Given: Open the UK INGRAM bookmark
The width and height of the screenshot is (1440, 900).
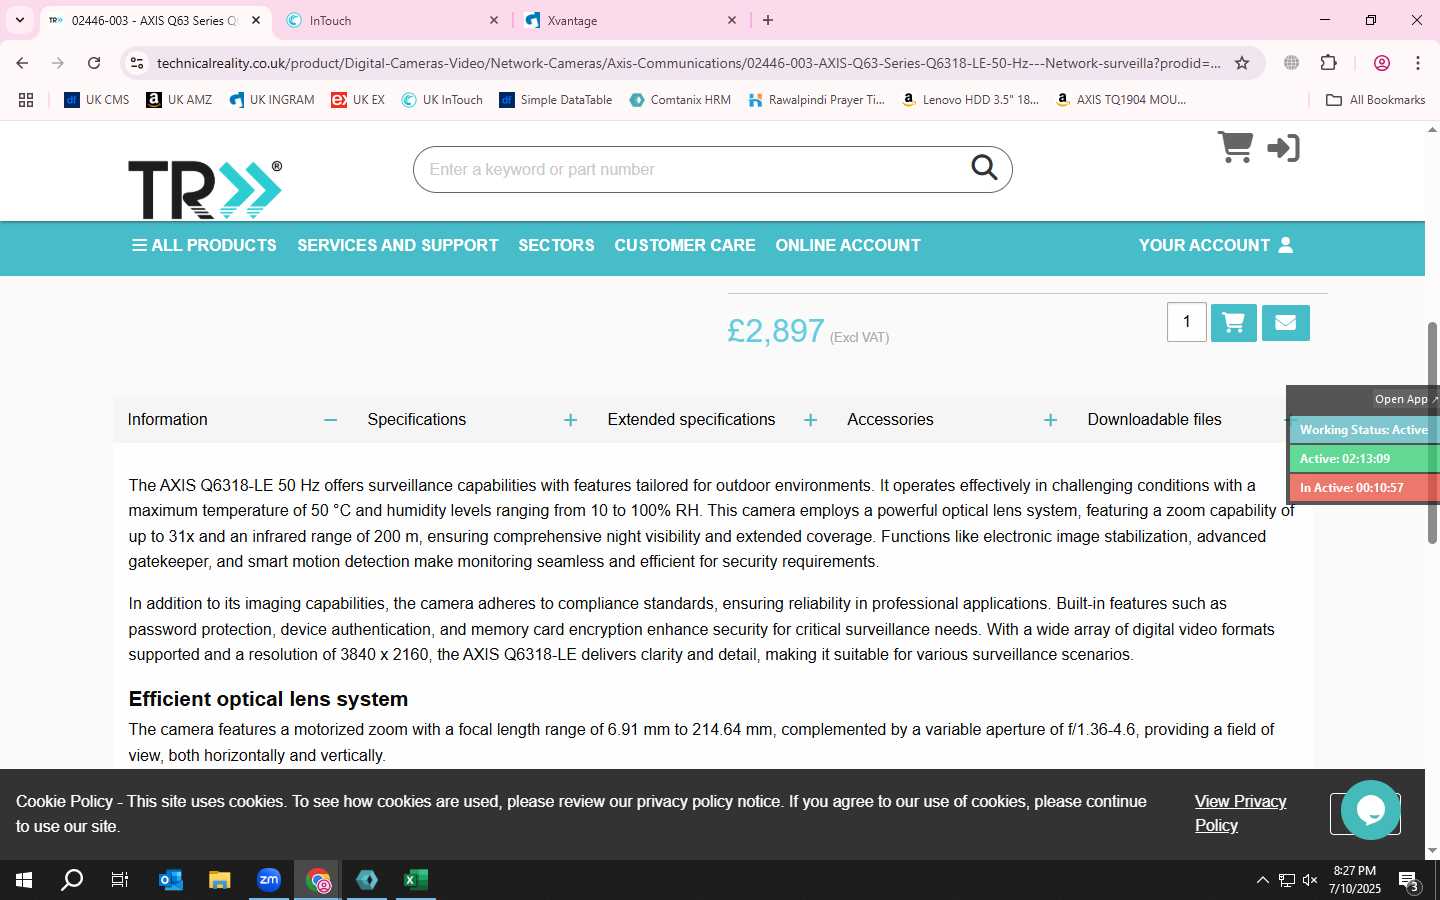Looking at the screenshot, I should coord(271,100).
